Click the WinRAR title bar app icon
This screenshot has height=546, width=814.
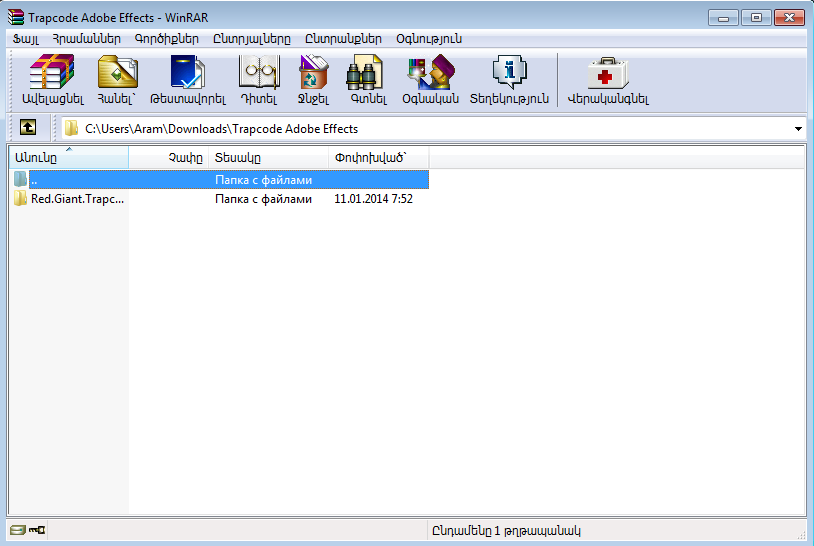coord(16,17)
